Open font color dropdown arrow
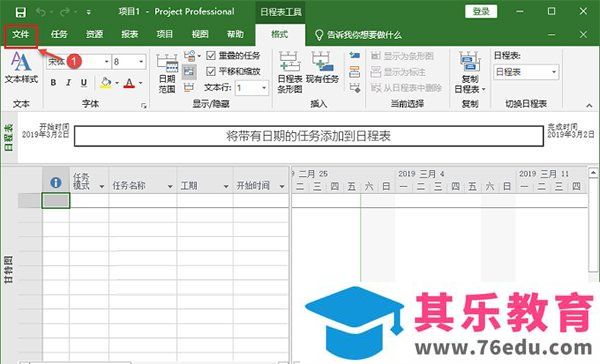This screenshot has width=600, height=364. pyautogui.click(x=140, y=83)
